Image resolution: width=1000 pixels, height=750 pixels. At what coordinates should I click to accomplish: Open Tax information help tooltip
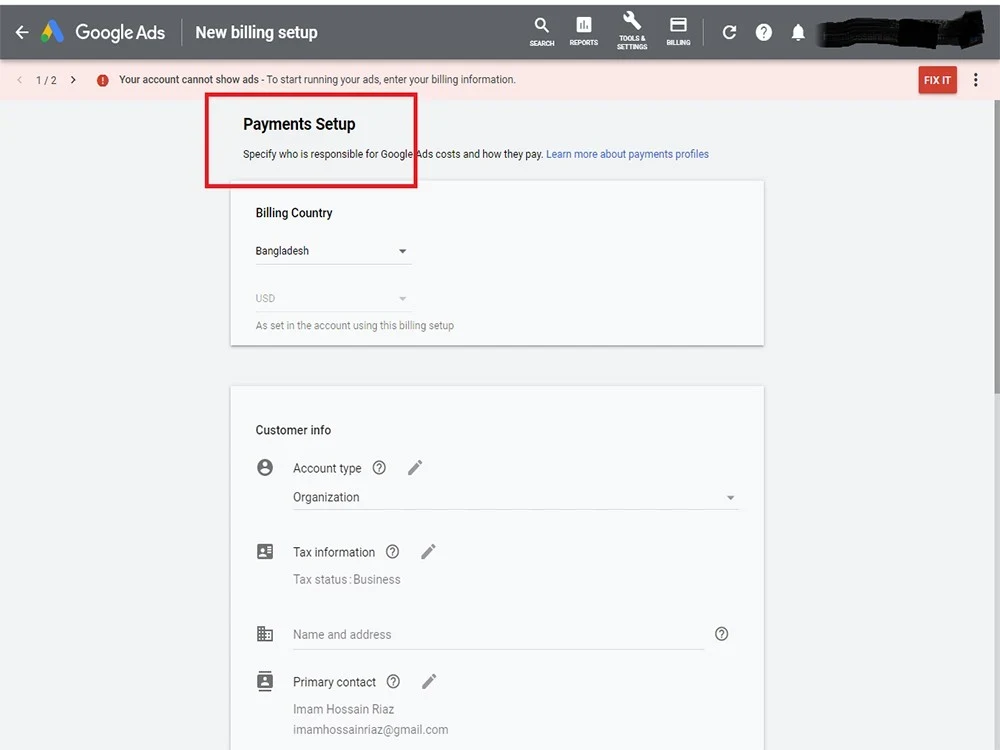pyautogui.click(x=392, y=552)
